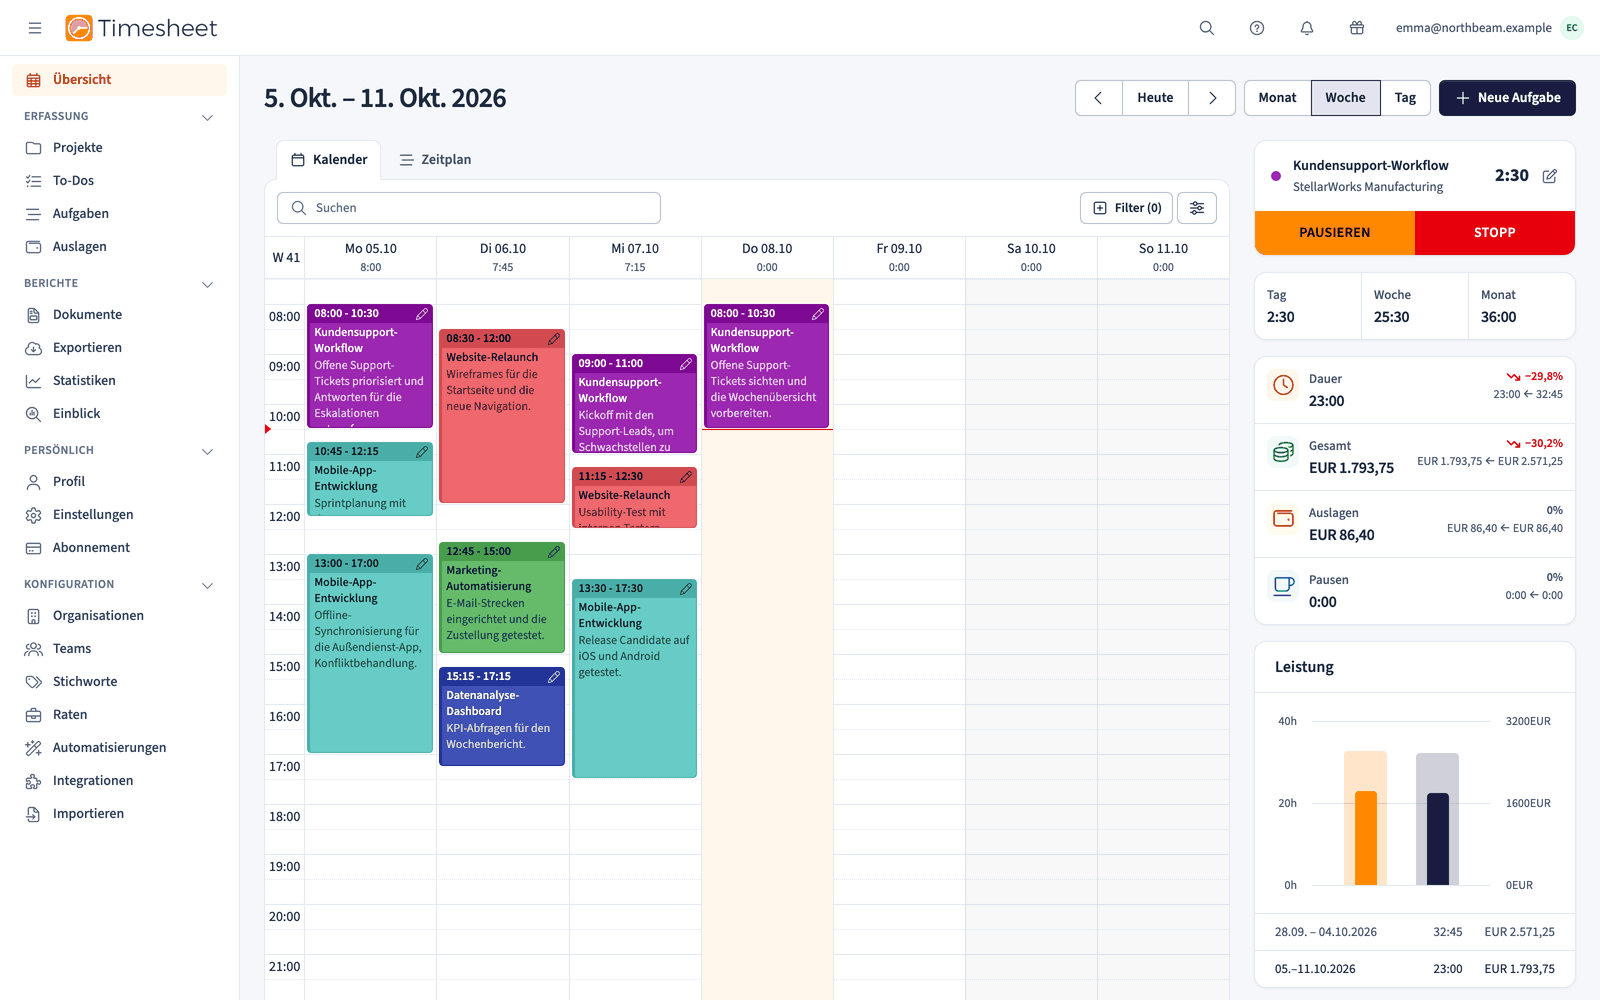Screen dimensions: 1600x1000
Task: Open the help question mark icon
Action: point(1257,28)
